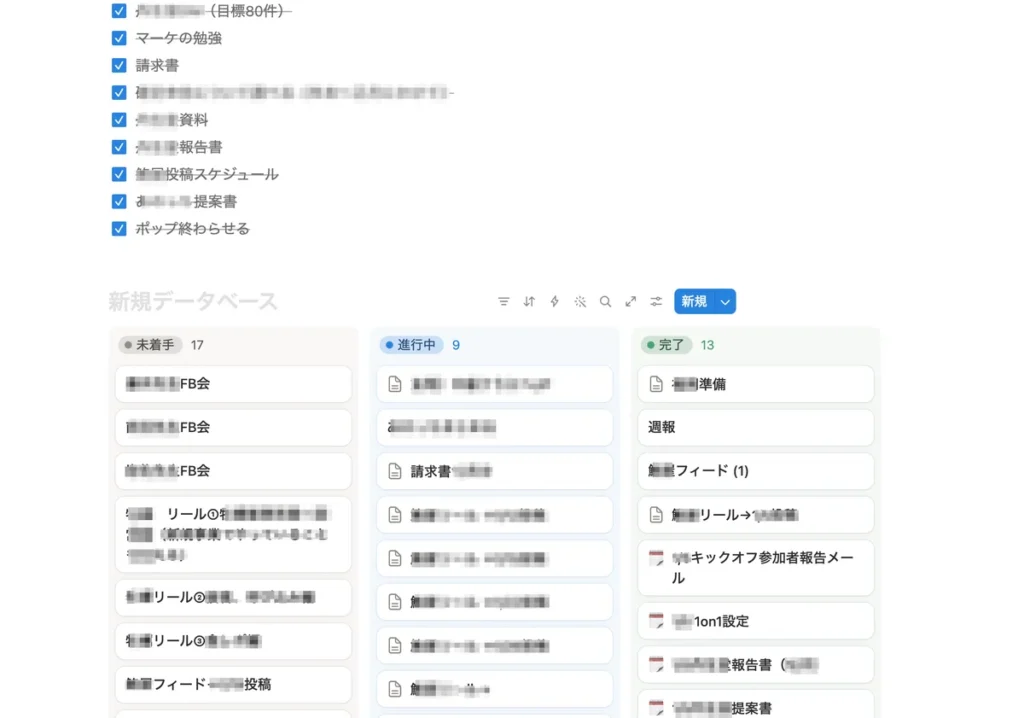The height and width of the screenshot is (718, 1024).
Task: Open the database search magnifier icon
Action: click(605, 301)
